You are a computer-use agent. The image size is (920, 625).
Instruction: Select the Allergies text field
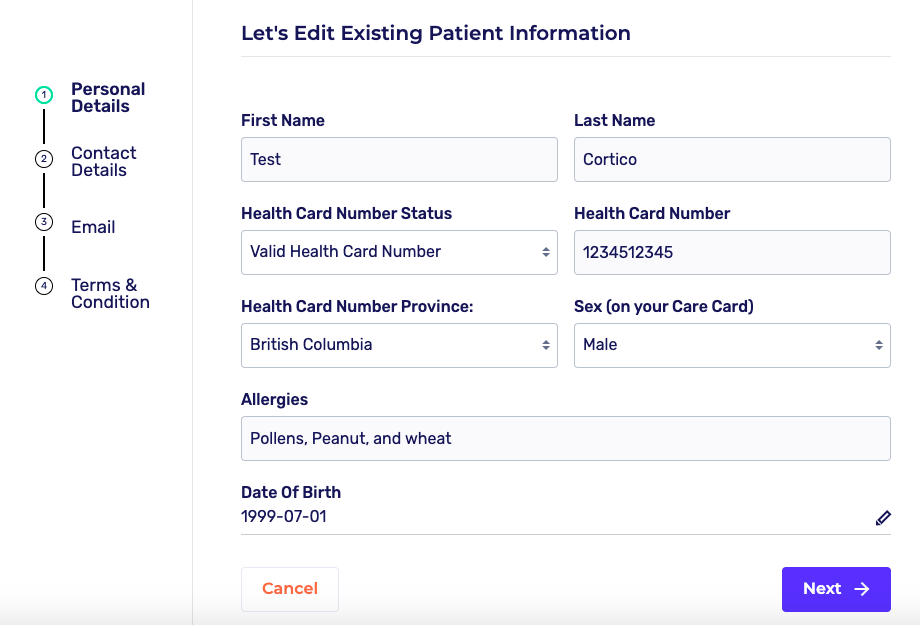565,439
